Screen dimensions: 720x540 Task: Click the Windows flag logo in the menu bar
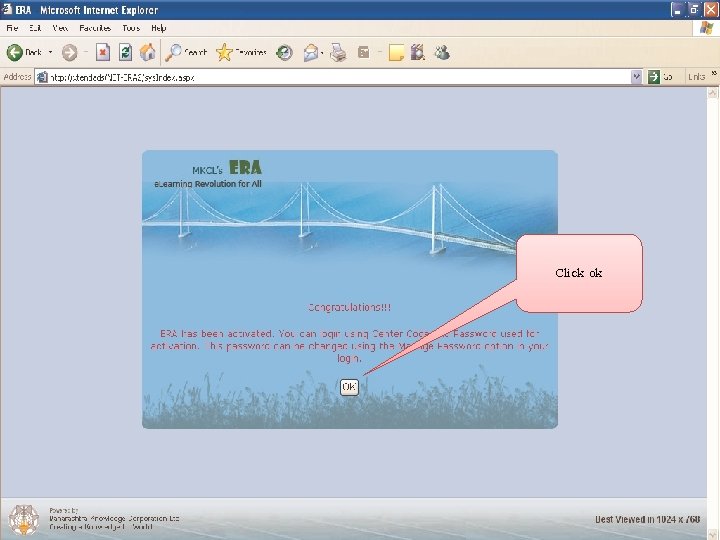click(x=706, y=28)
